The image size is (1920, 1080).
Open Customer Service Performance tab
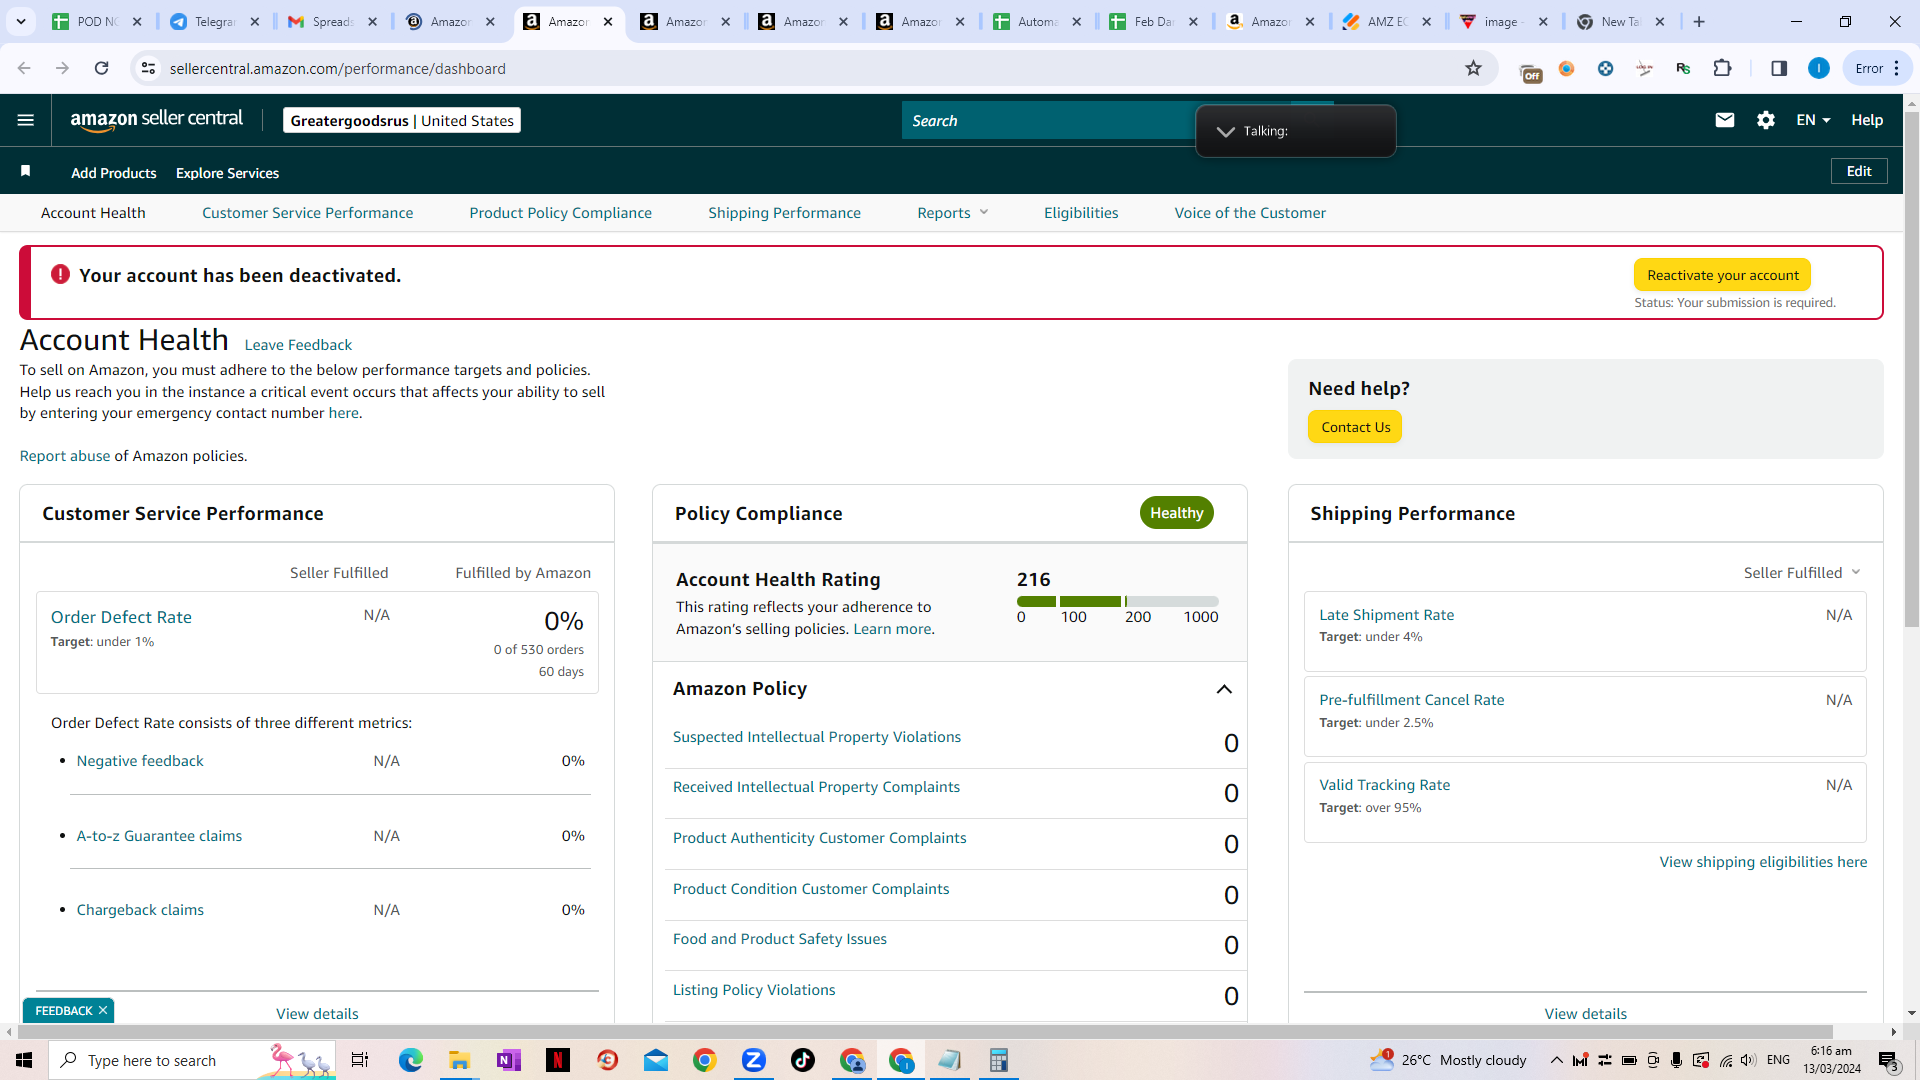click(x=307, y=213)
